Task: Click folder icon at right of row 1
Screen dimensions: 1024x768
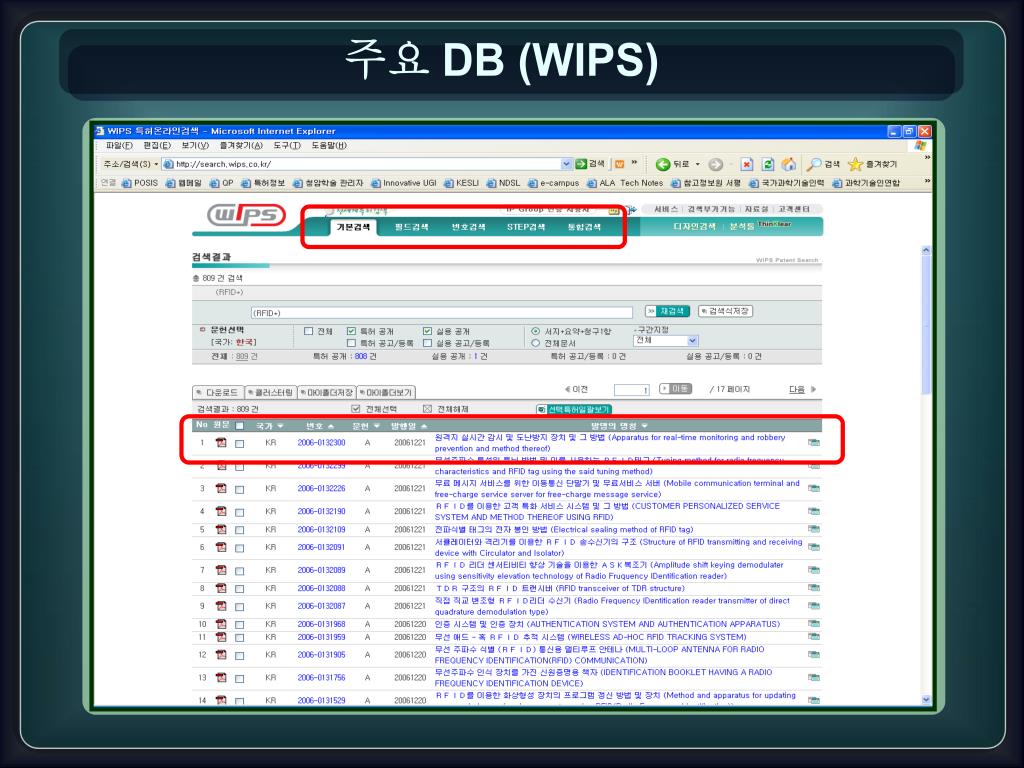Action: coord(814,442)
